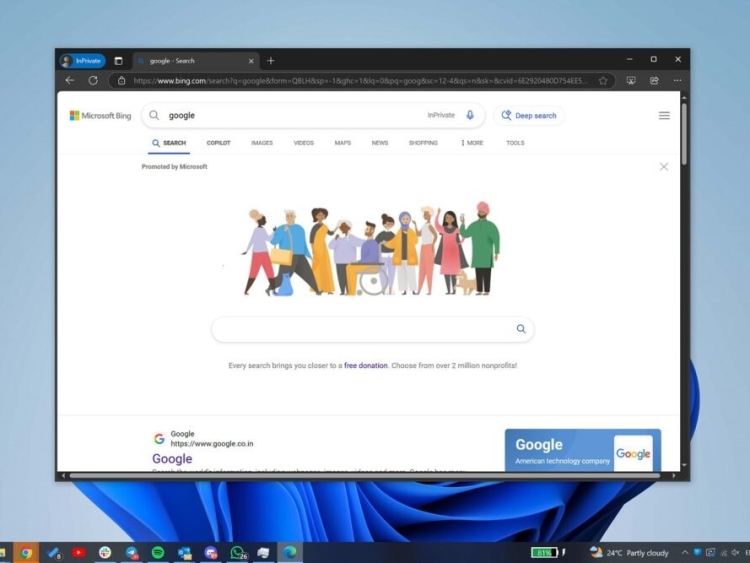Screen dimensions: 750x563
Task: Open the tab actions menu icon
Action: tap(118, 61)
